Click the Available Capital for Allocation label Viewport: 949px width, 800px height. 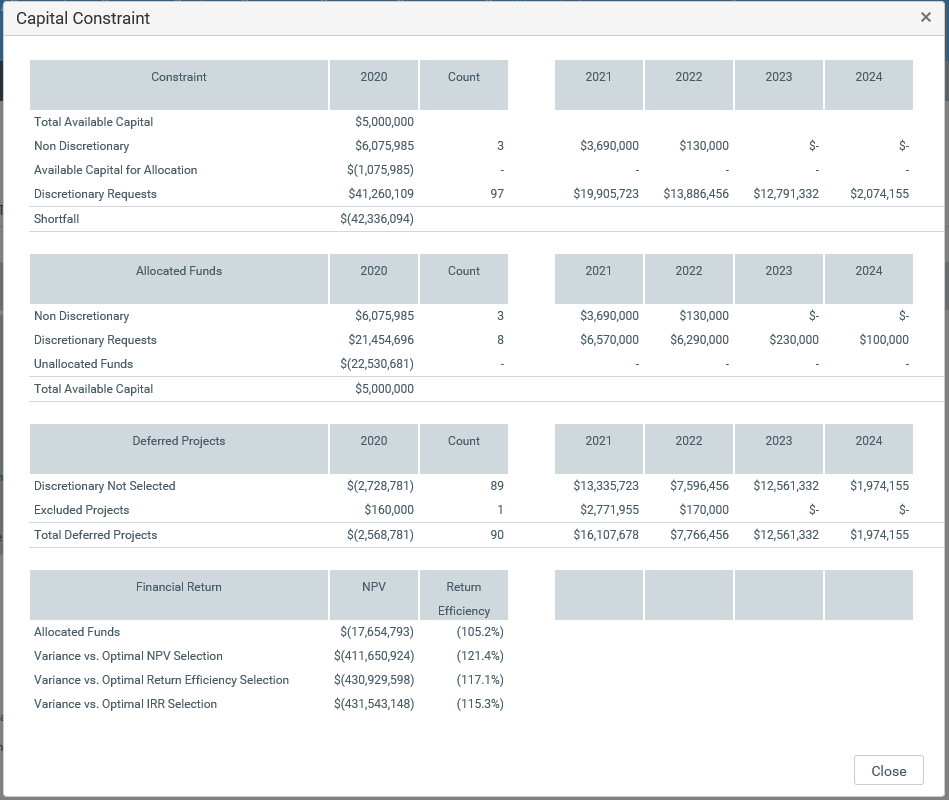pyautogui.click(x=115, y=170)
